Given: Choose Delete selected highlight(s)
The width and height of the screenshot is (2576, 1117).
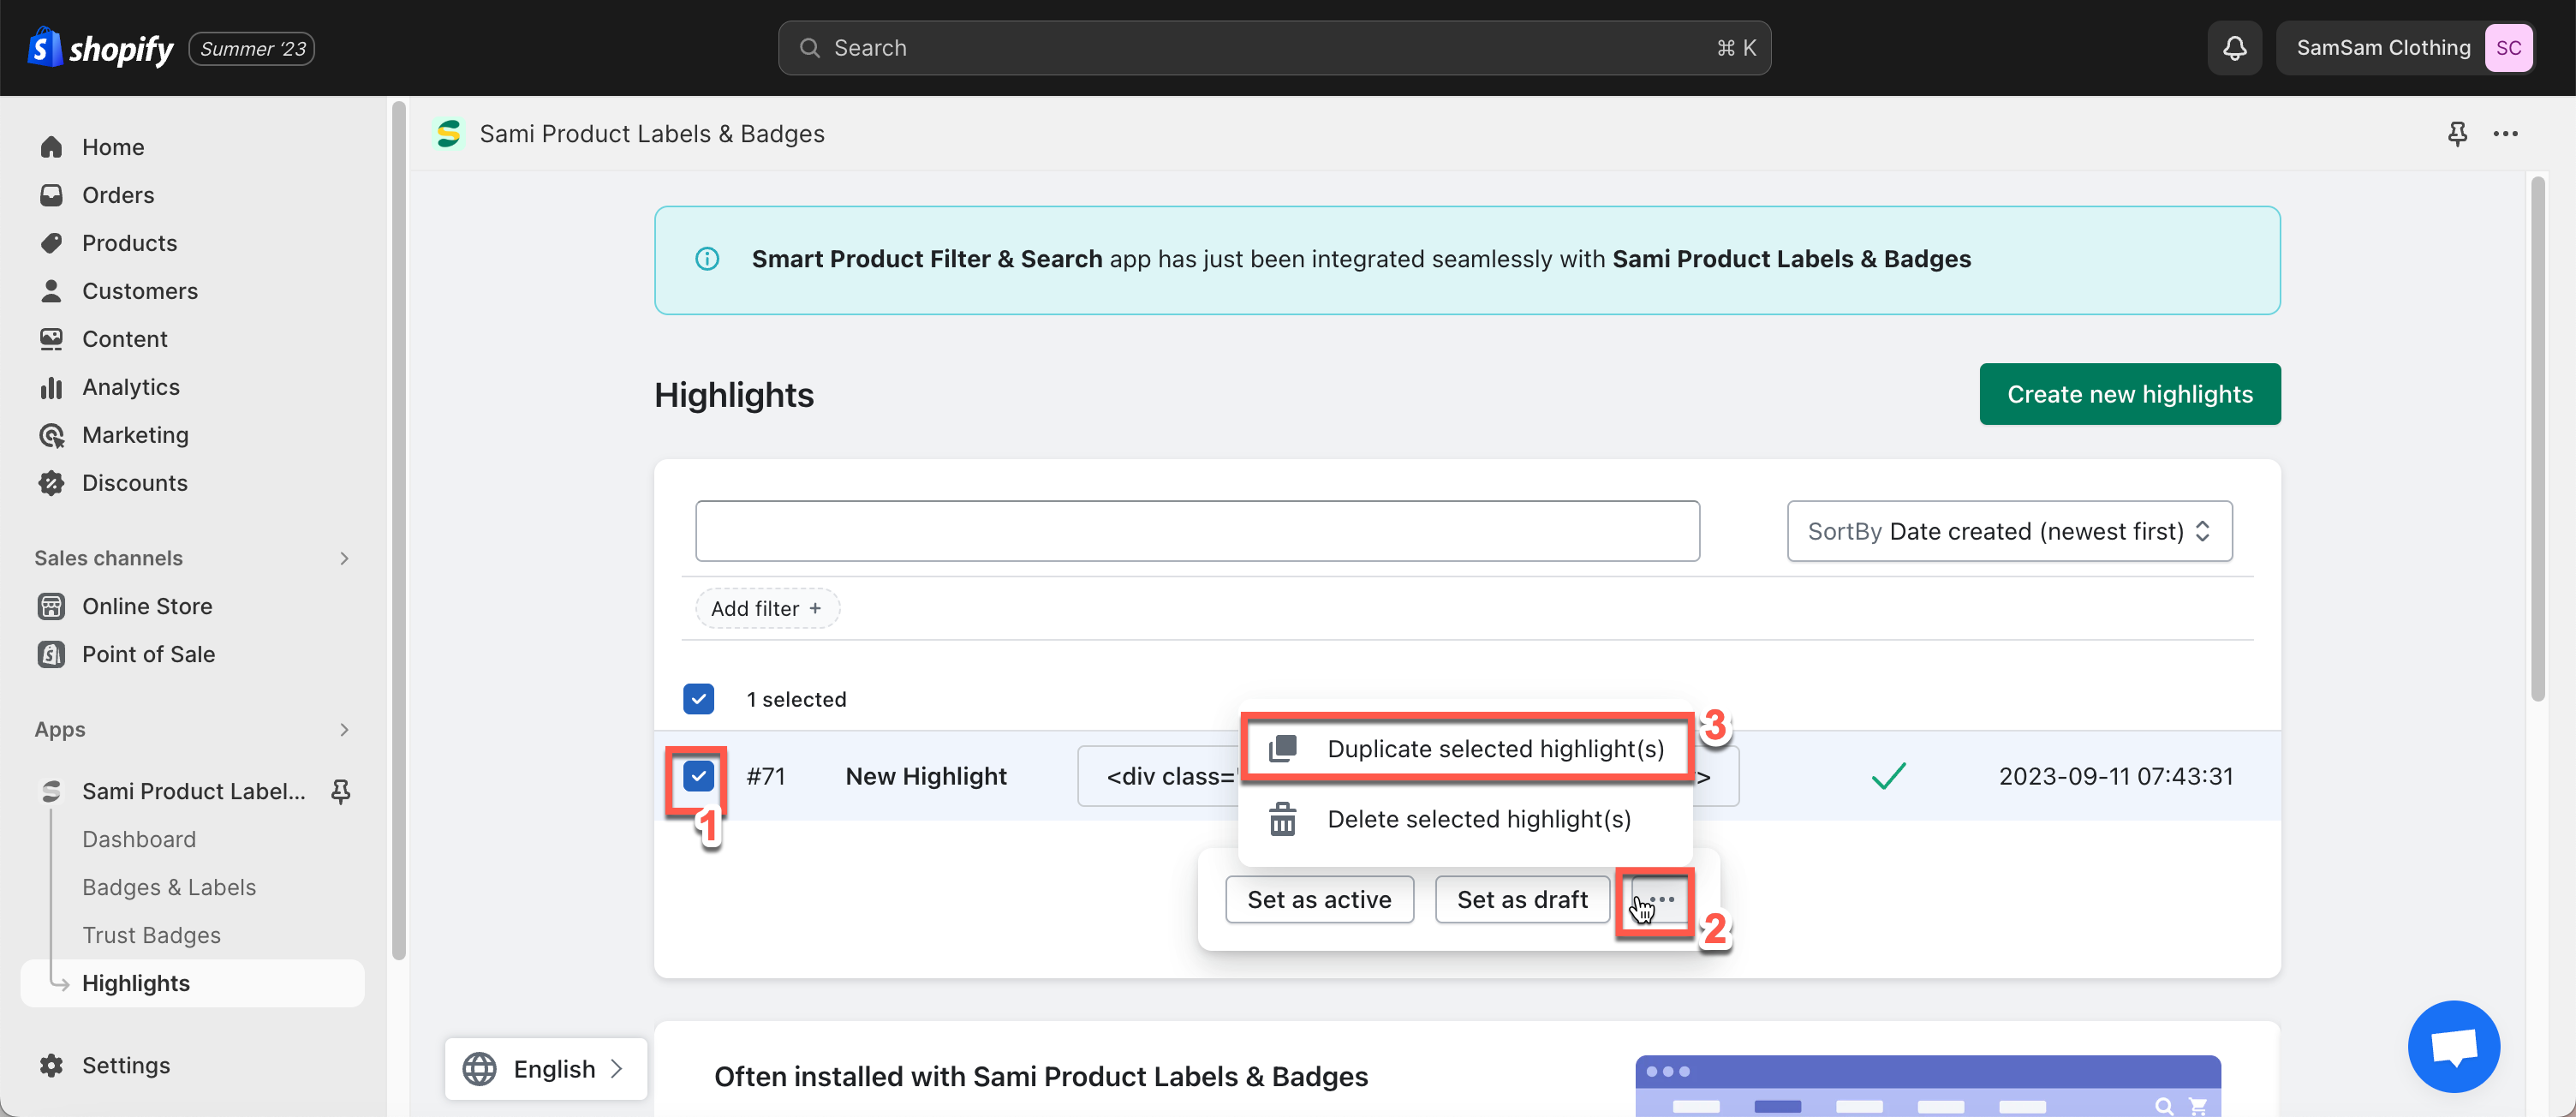Looking at the screenshot, I should pyautogui.click(x=1466, y=819).
